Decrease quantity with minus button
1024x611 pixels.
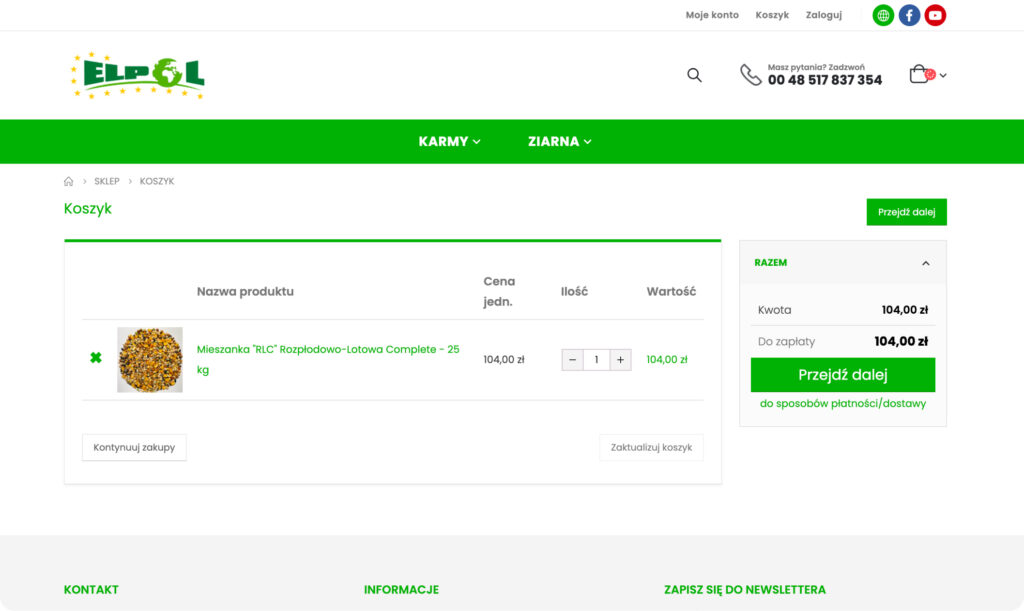pos(573,360)
